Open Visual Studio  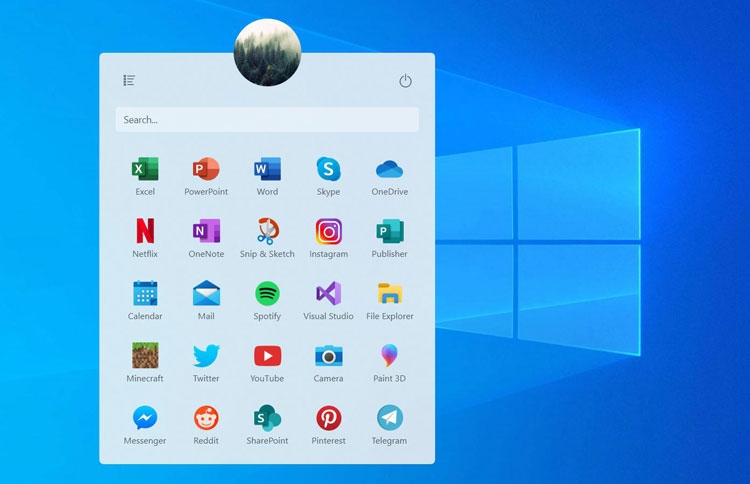328,294
